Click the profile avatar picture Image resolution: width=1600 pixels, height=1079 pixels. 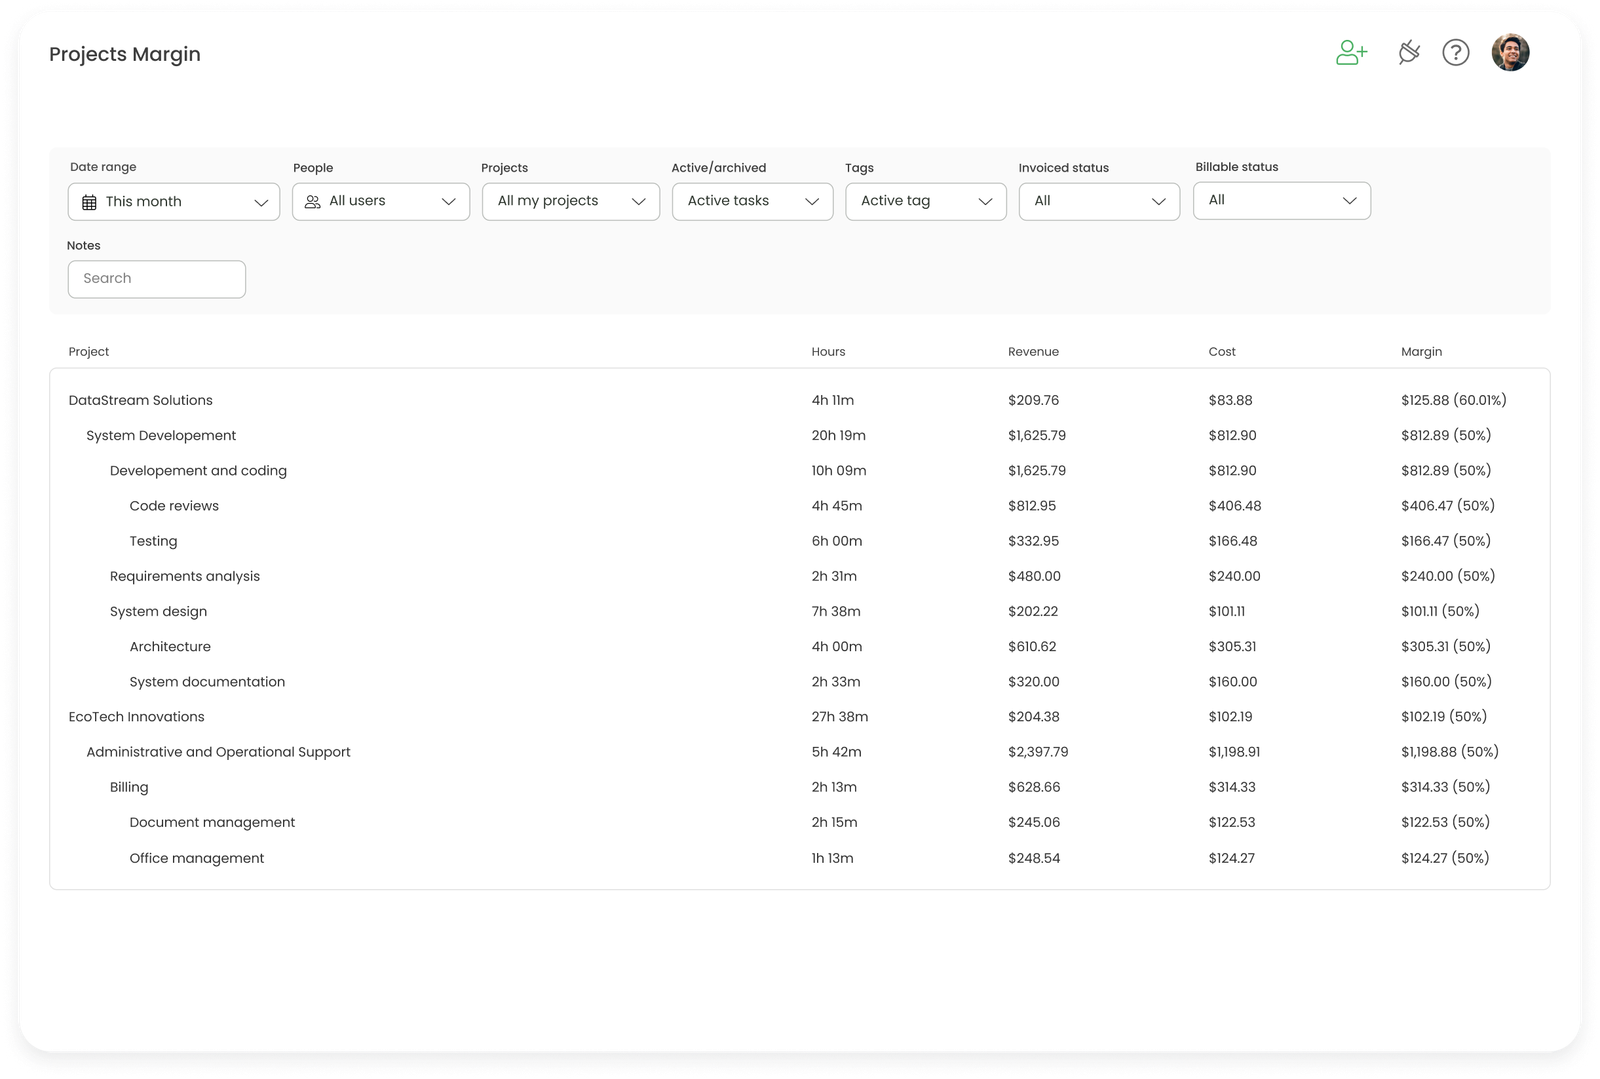point(1510,52)
